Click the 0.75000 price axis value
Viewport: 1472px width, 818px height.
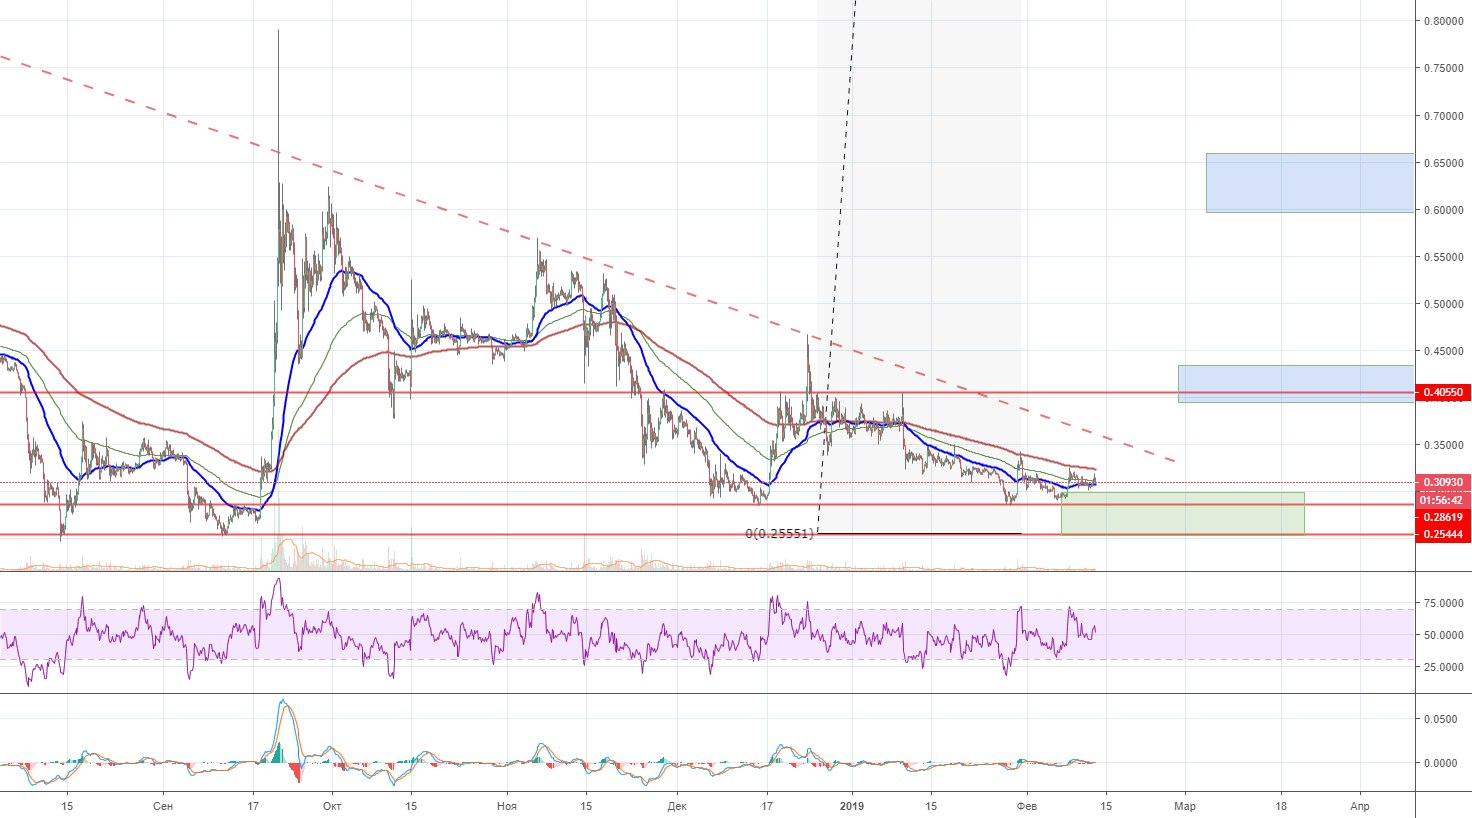point(1443,68)
